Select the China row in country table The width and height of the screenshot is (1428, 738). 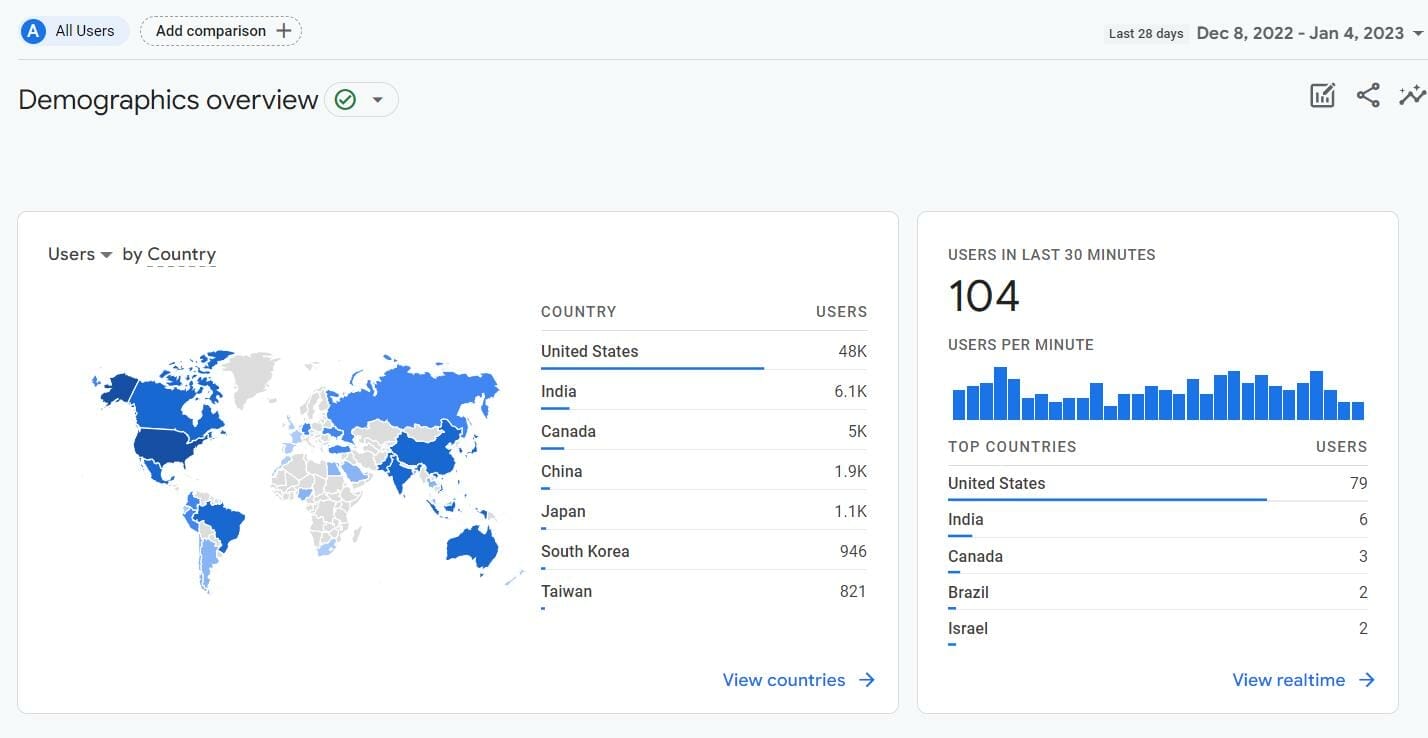704,471
